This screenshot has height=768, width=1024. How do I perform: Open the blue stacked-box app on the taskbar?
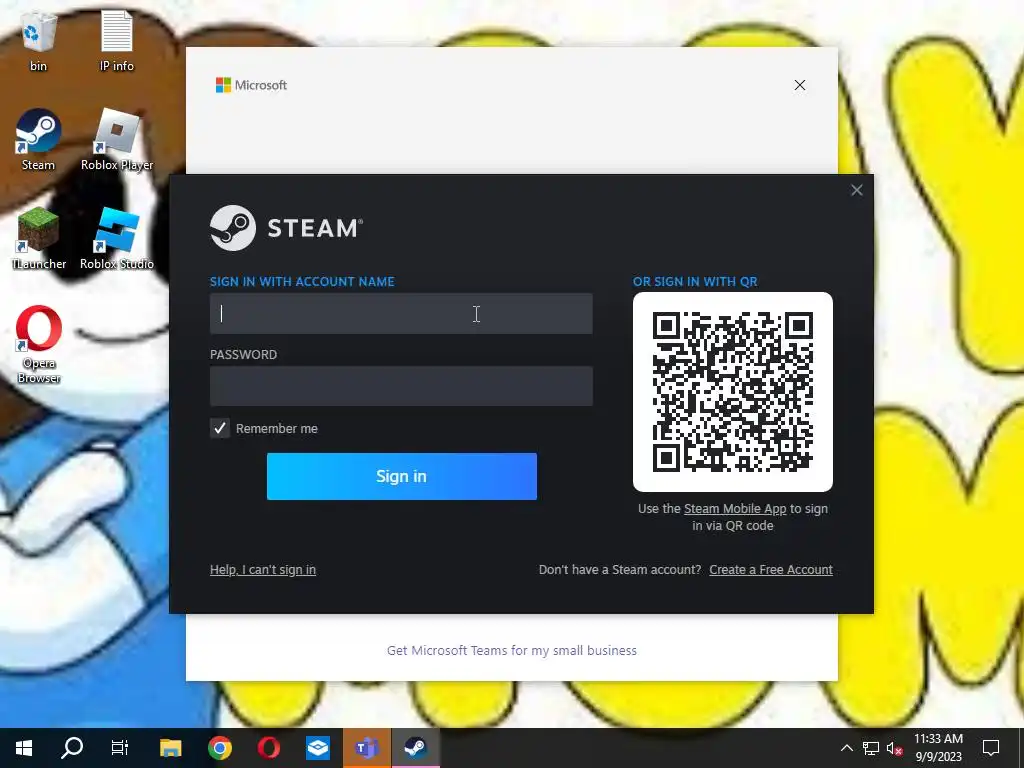point(318,748)
